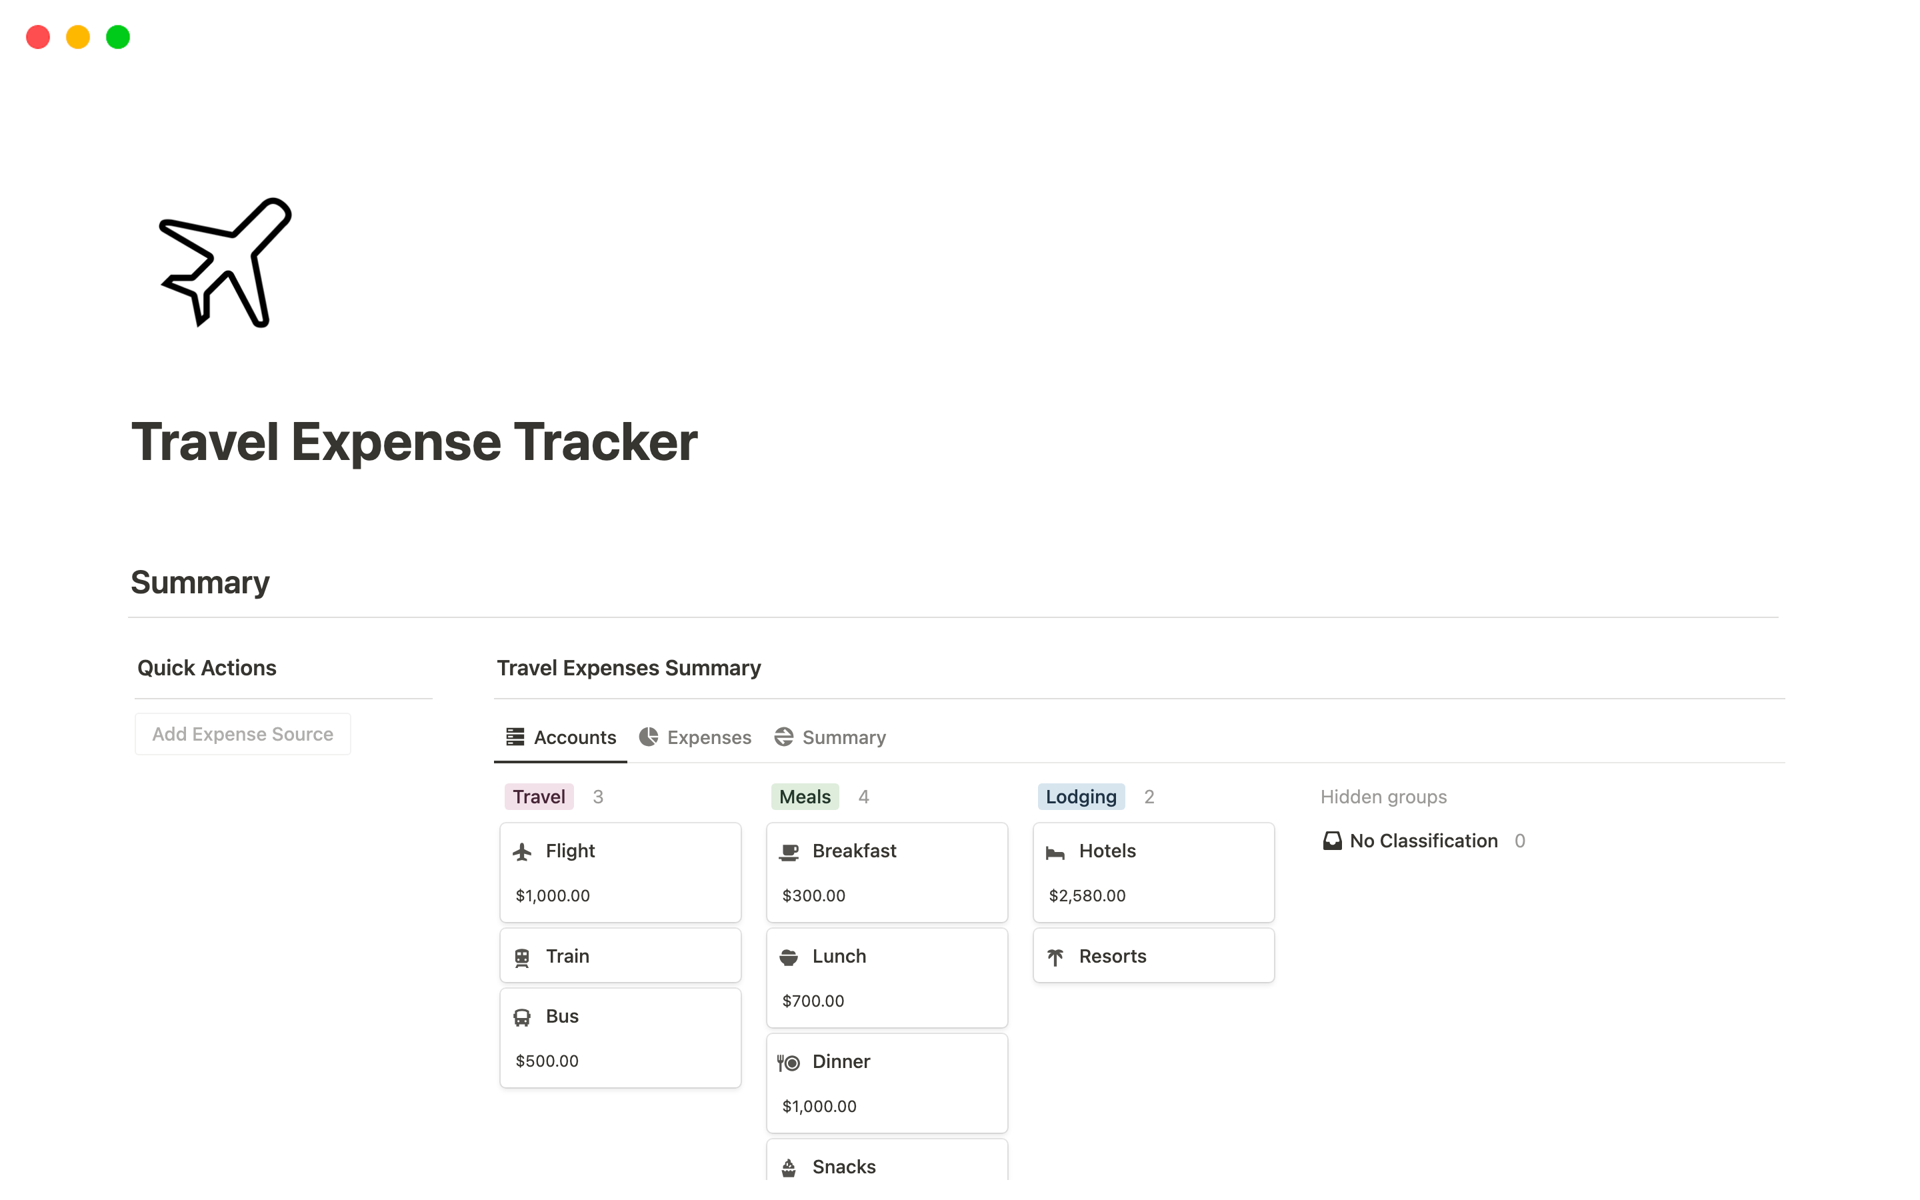This screenshot has height=1200, width=1920.
Task: Click the Dinner plate icon
Action: (x=789, y=1063)
